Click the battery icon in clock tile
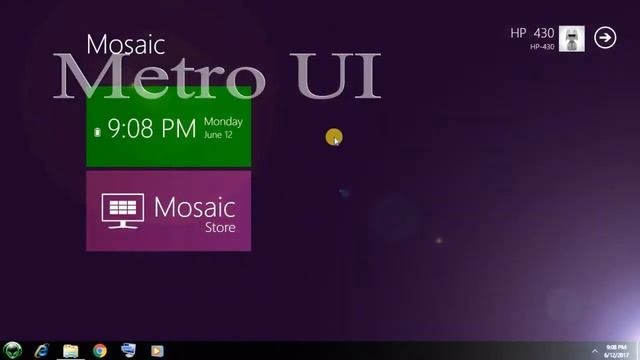This screenshot has height=360, width=640. pos(97,132)
